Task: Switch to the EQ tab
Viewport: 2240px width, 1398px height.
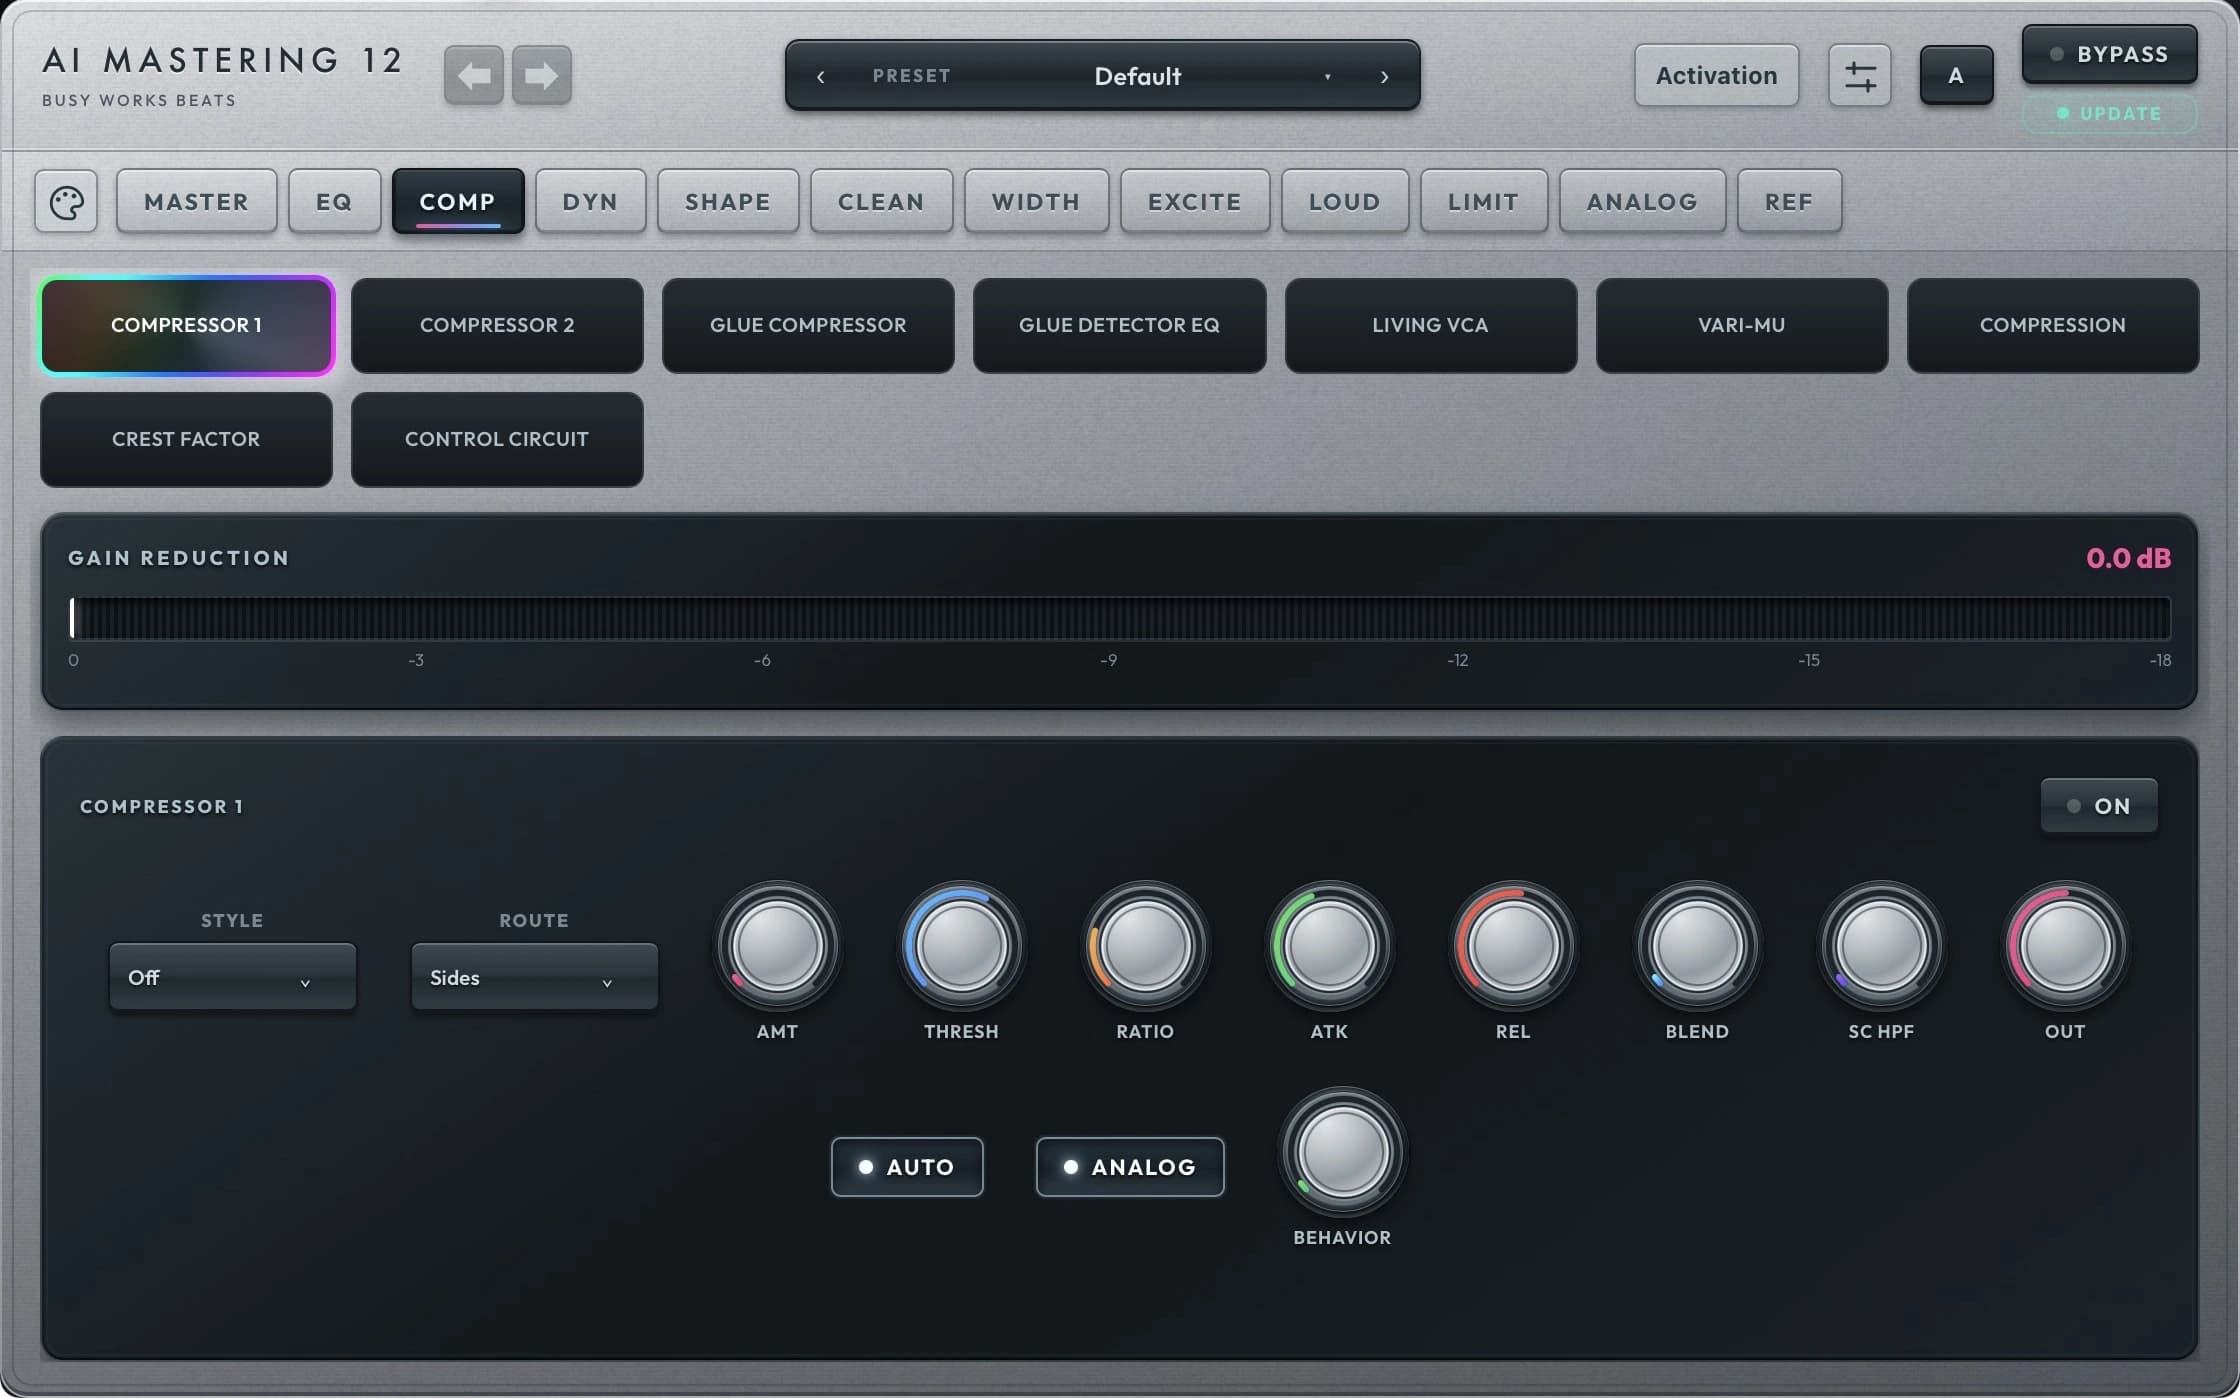Action: coord(334,202)
